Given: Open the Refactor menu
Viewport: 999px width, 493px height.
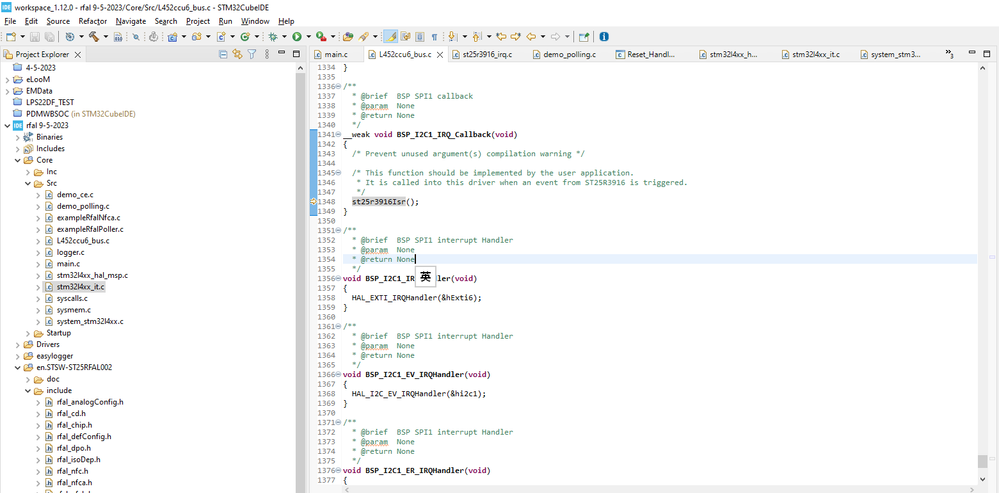Looking at the screenshot, I should click(x=92, y=21).
